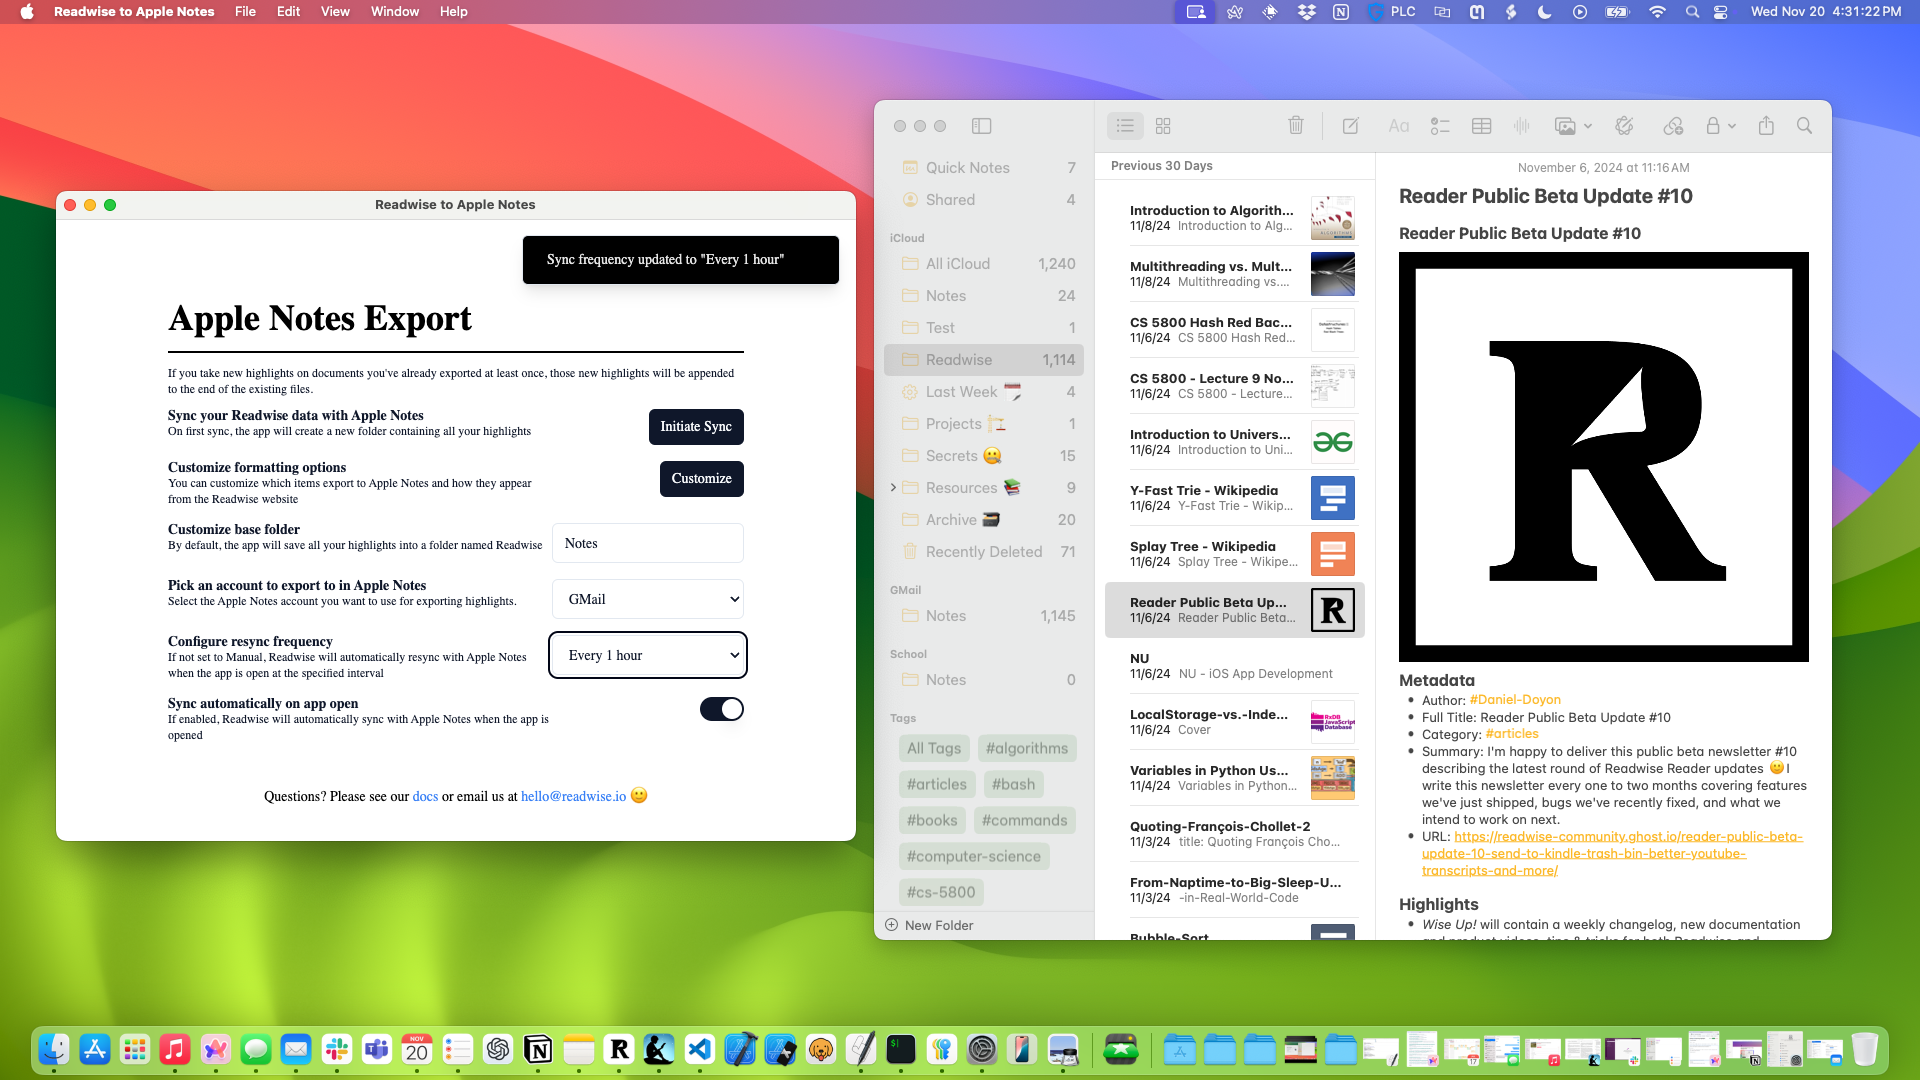This screenshot has height=1080, width=1920.
Task: Open the readwise-community ghost.io URL link
Action: pos(1612,854)
